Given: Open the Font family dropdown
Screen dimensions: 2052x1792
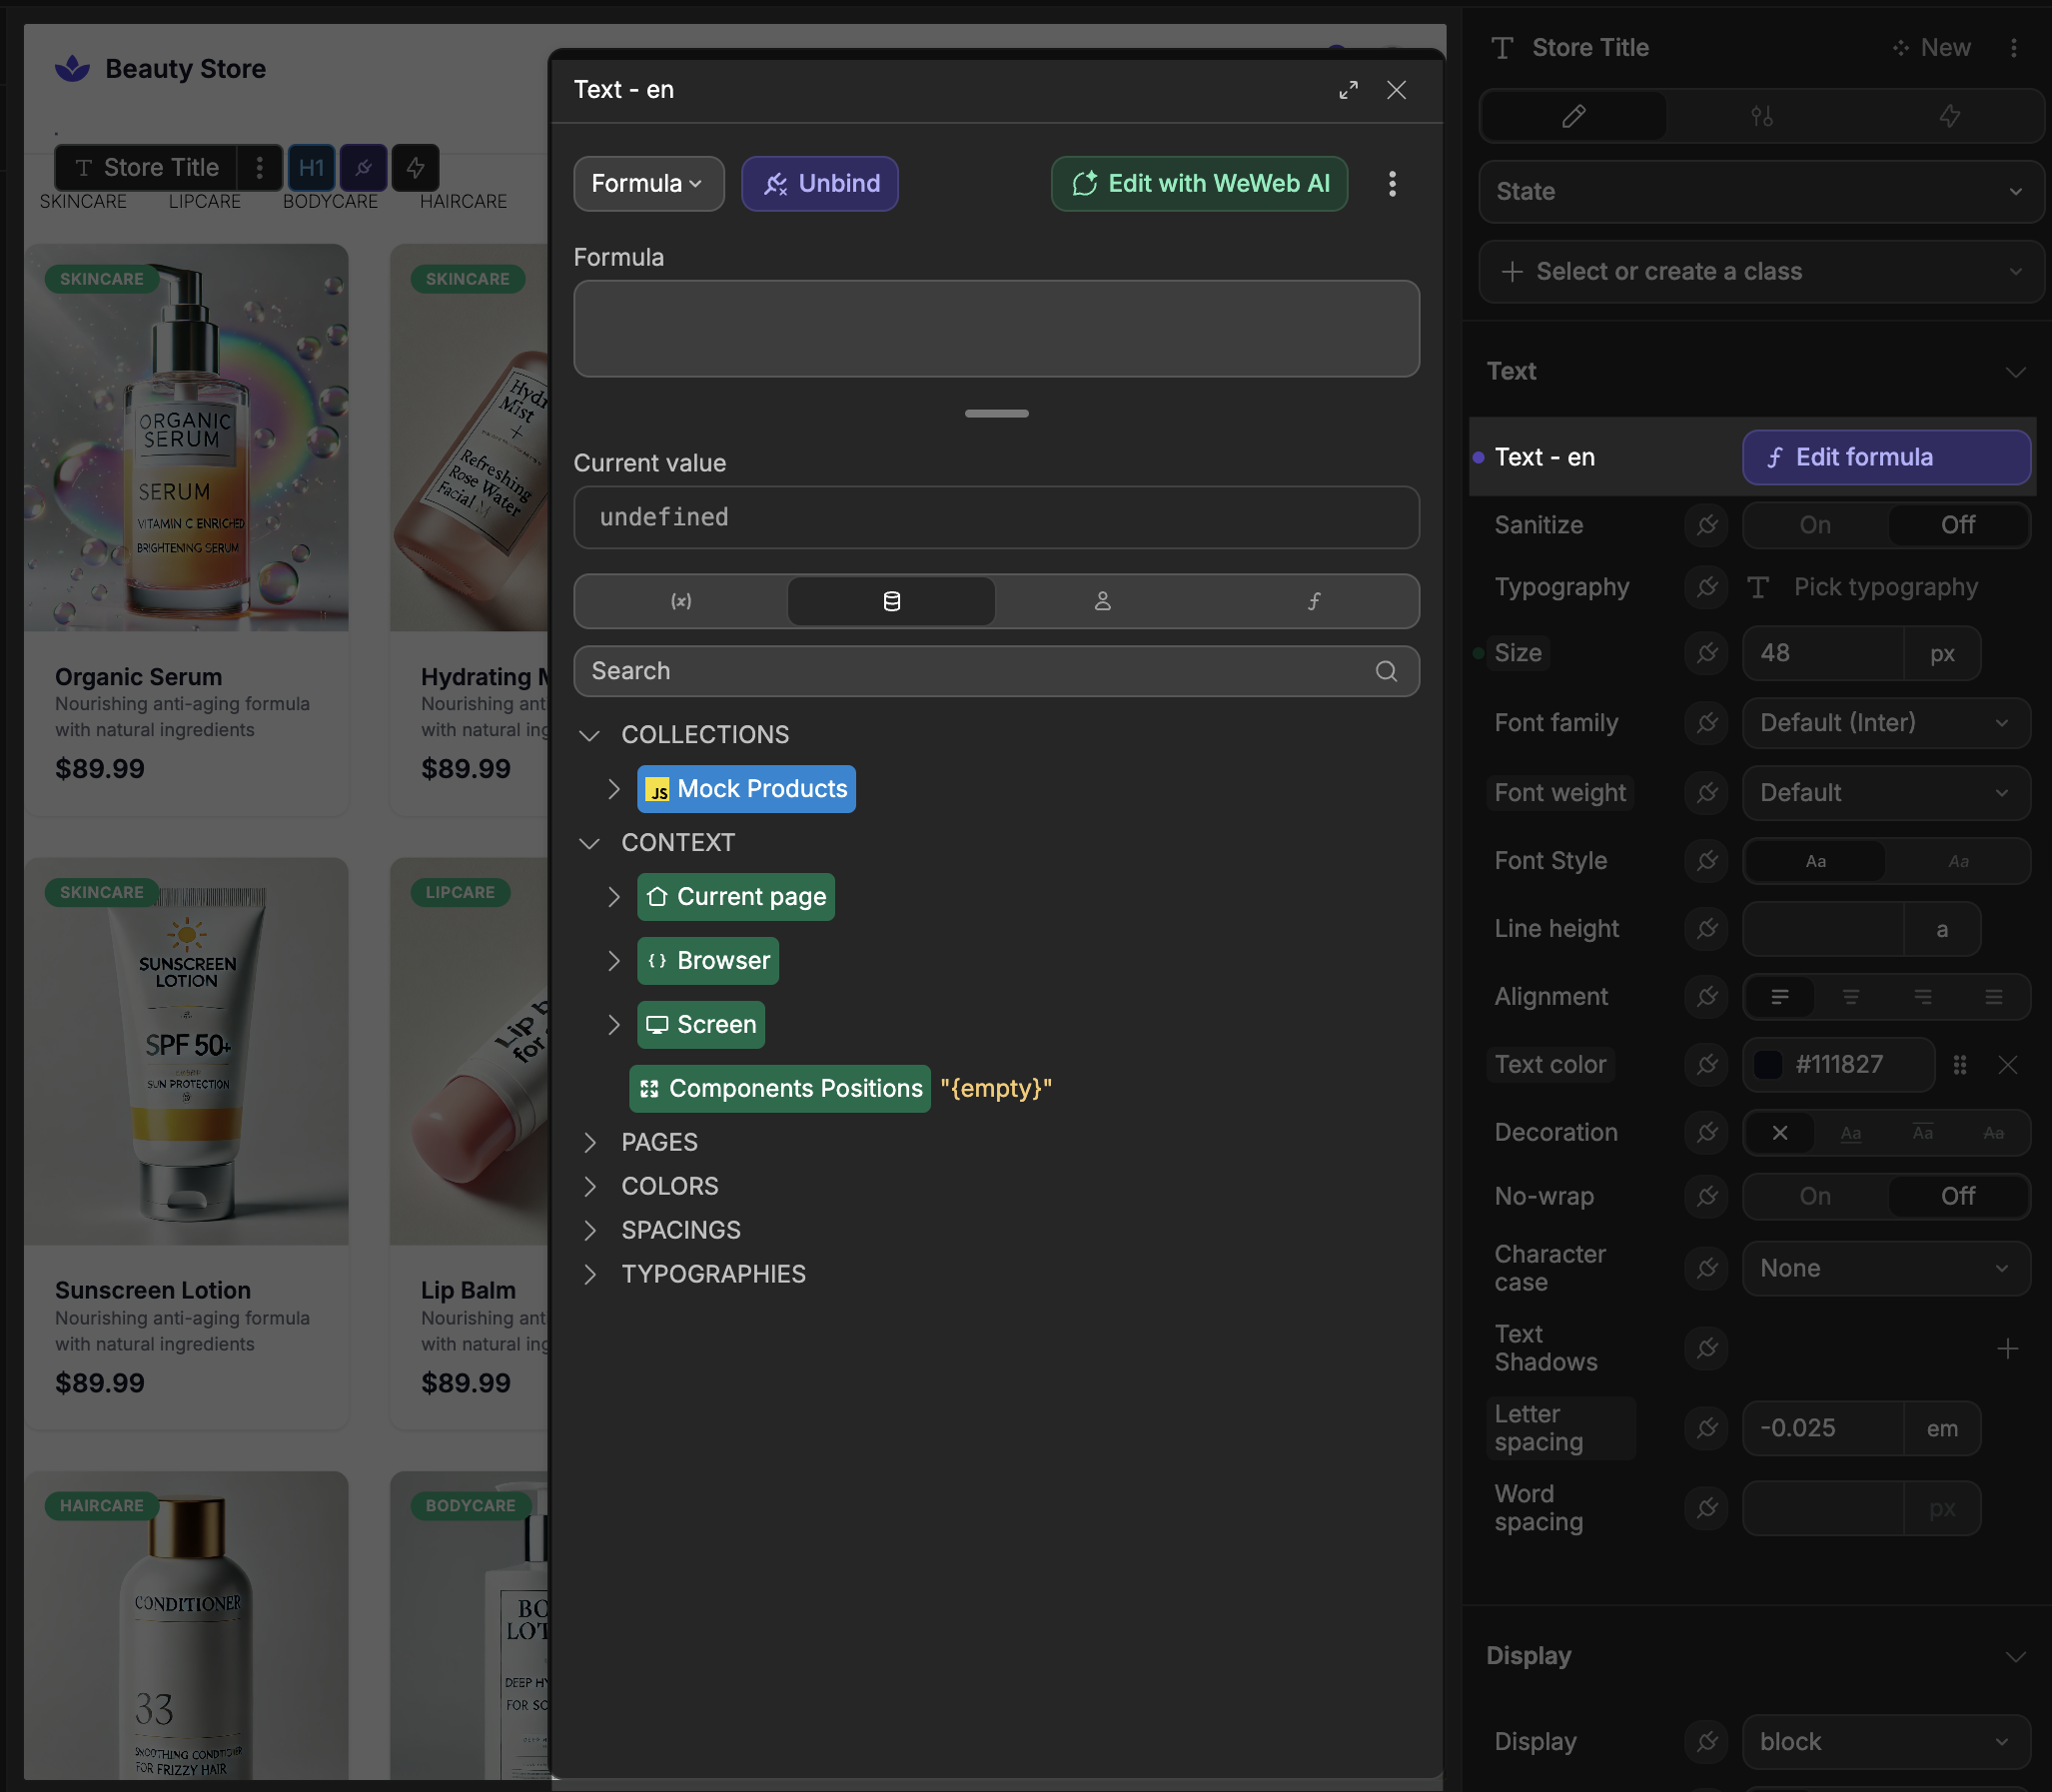Looking at the screenshot, I should (1885, 723).
